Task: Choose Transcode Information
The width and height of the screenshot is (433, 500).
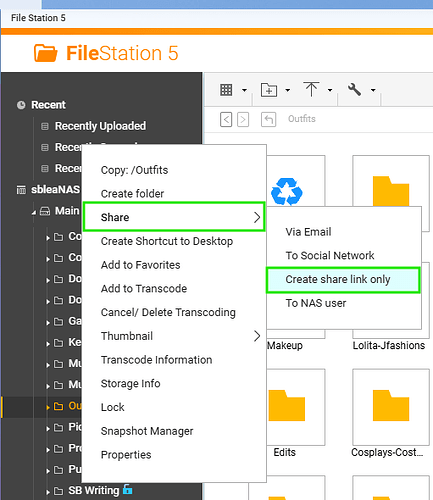Action: click(x=156, y=360)
